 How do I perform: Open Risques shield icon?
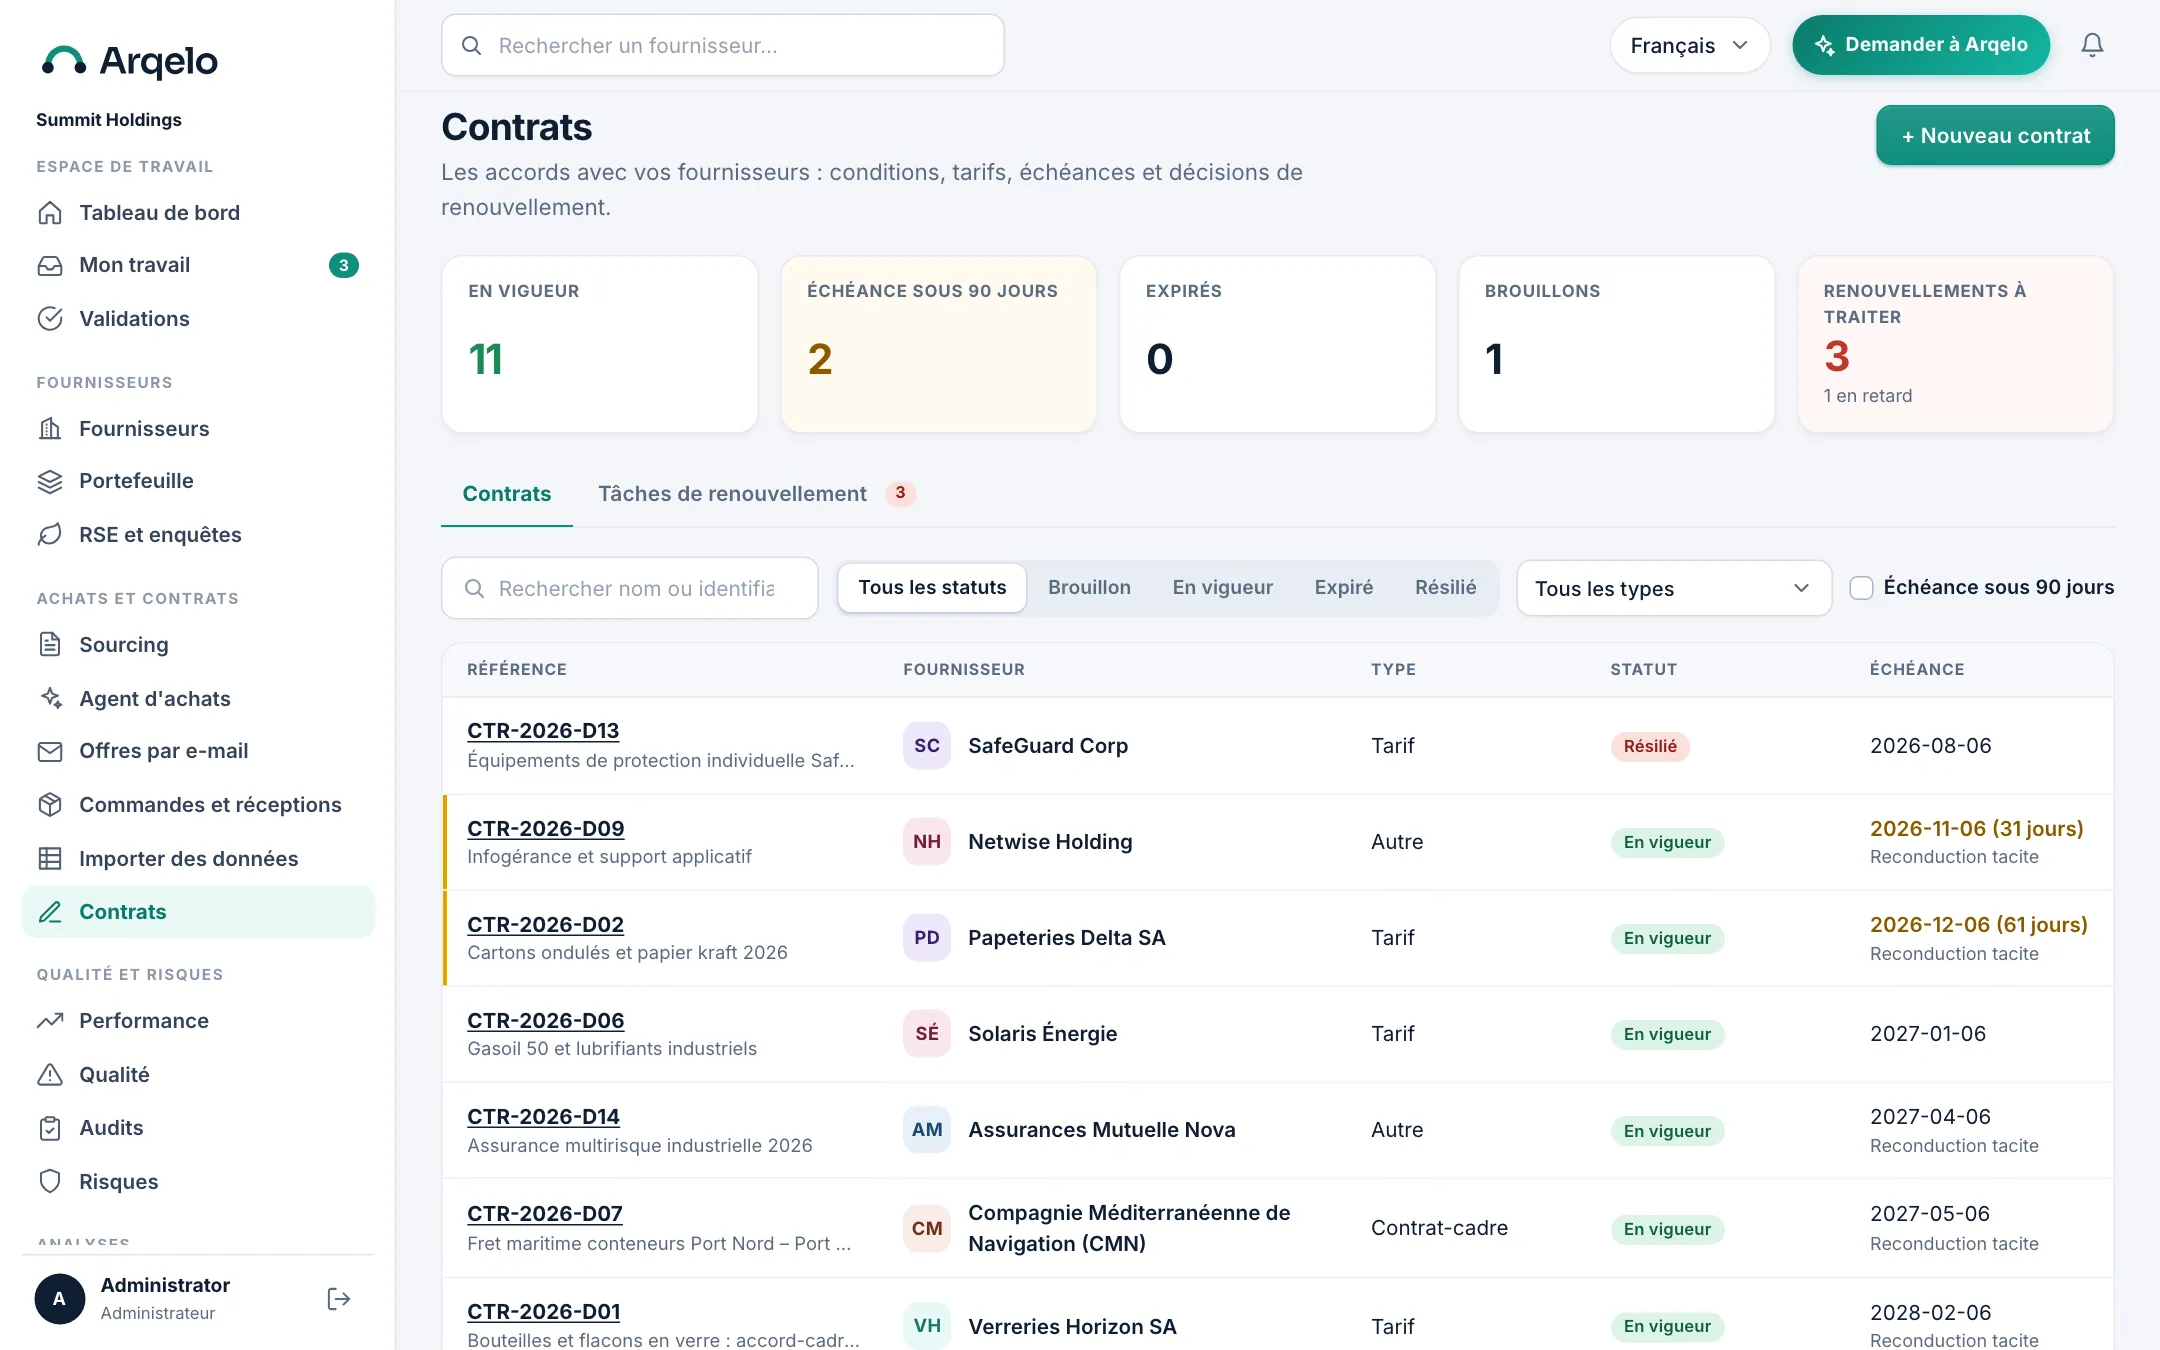[x=50, y=1182]
